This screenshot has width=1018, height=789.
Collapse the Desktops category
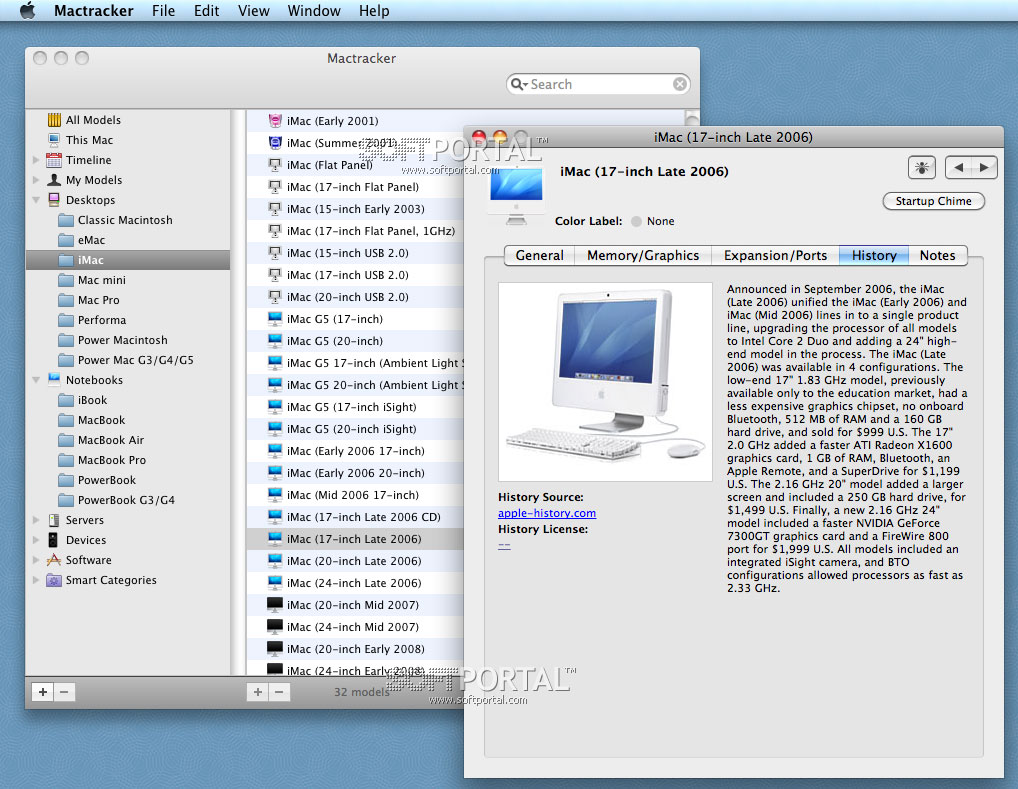click(36, 200)
